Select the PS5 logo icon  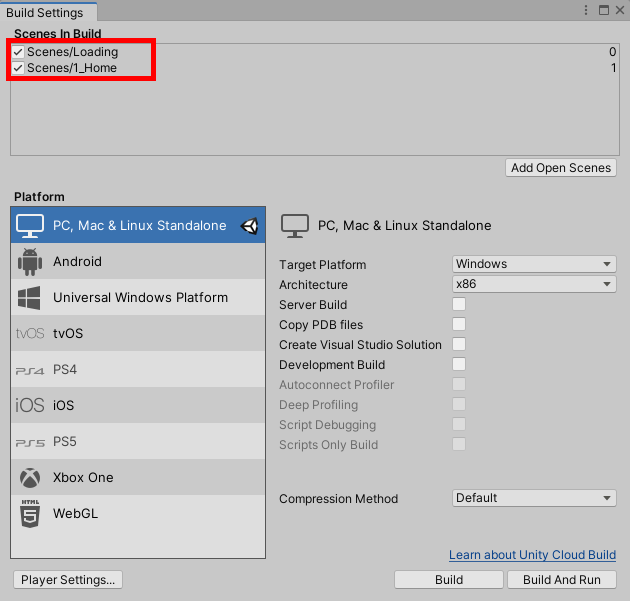point(30,443)
